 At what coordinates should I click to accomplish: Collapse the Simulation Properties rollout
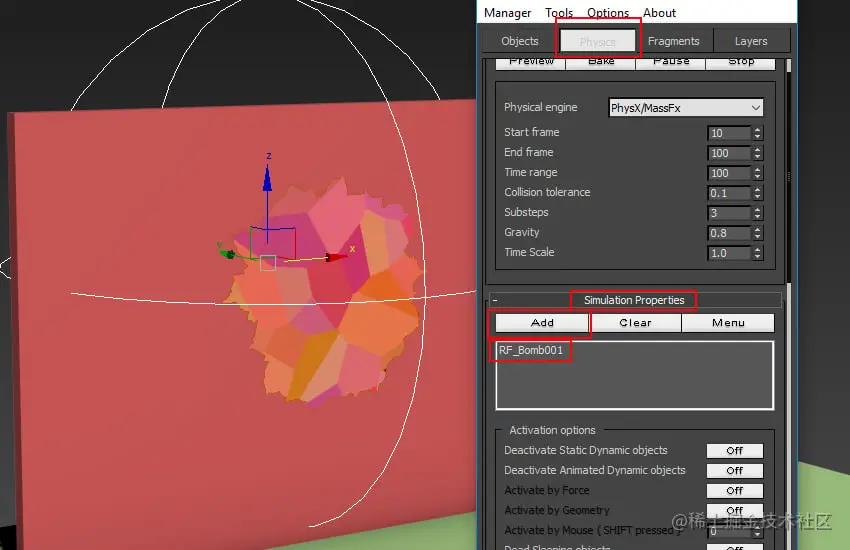[635, 300]
